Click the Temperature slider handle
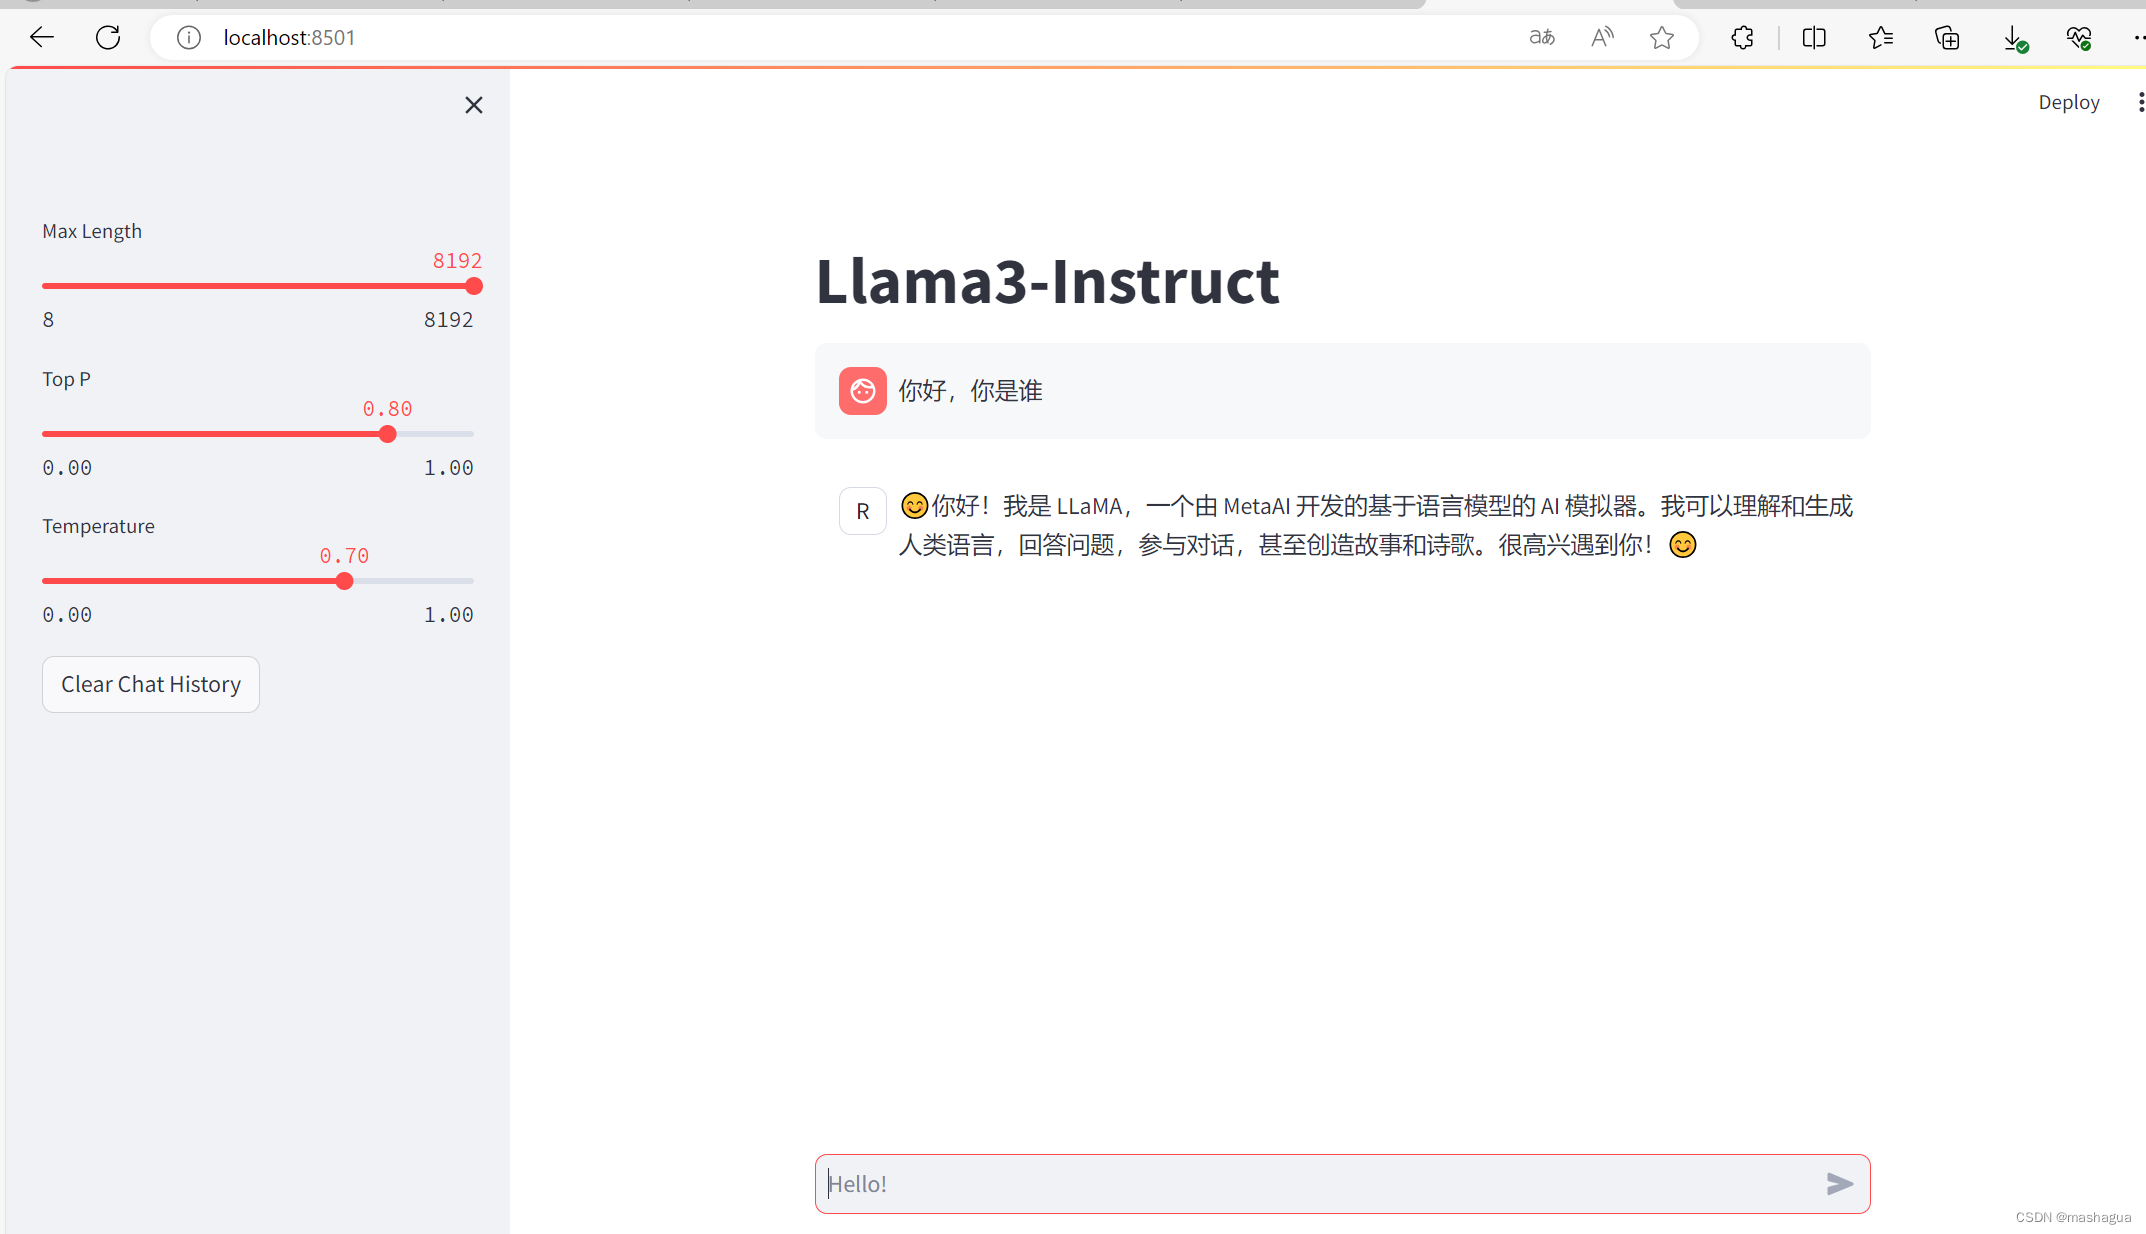Screen dimensions: 2146x1234 344,580
